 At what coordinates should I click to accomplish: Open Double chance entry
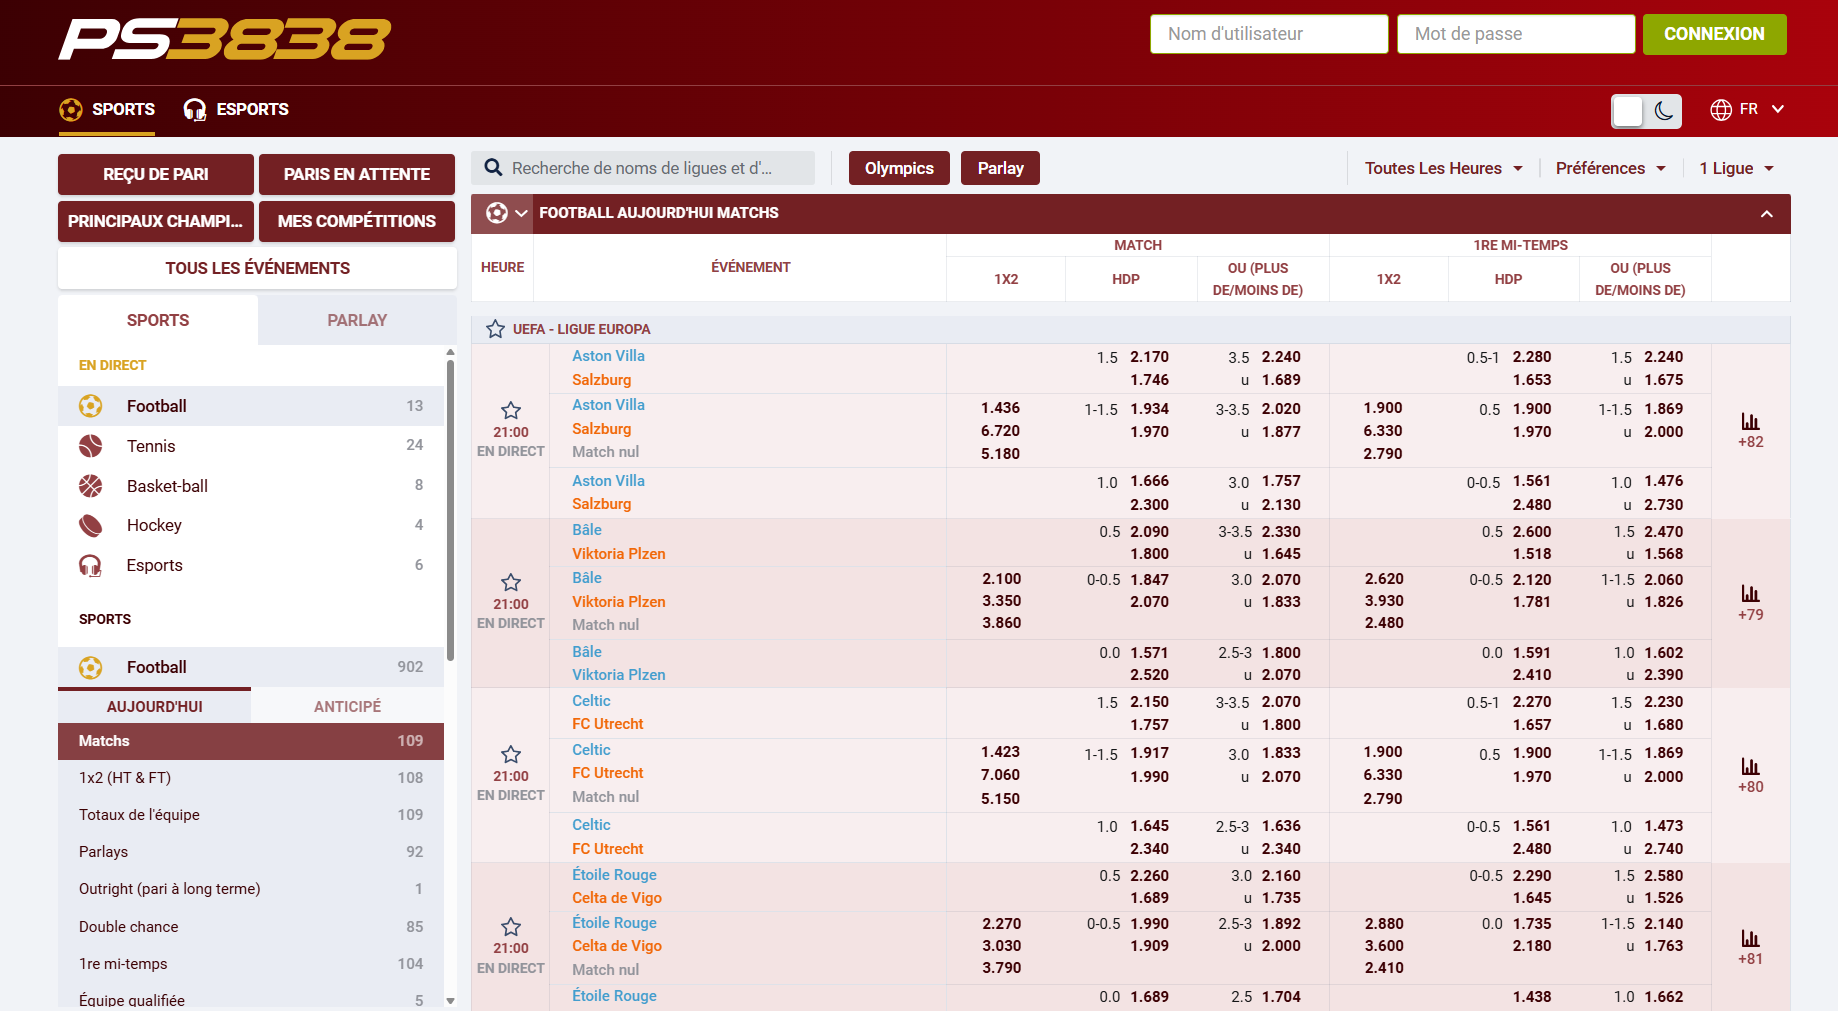pos(251,927)
